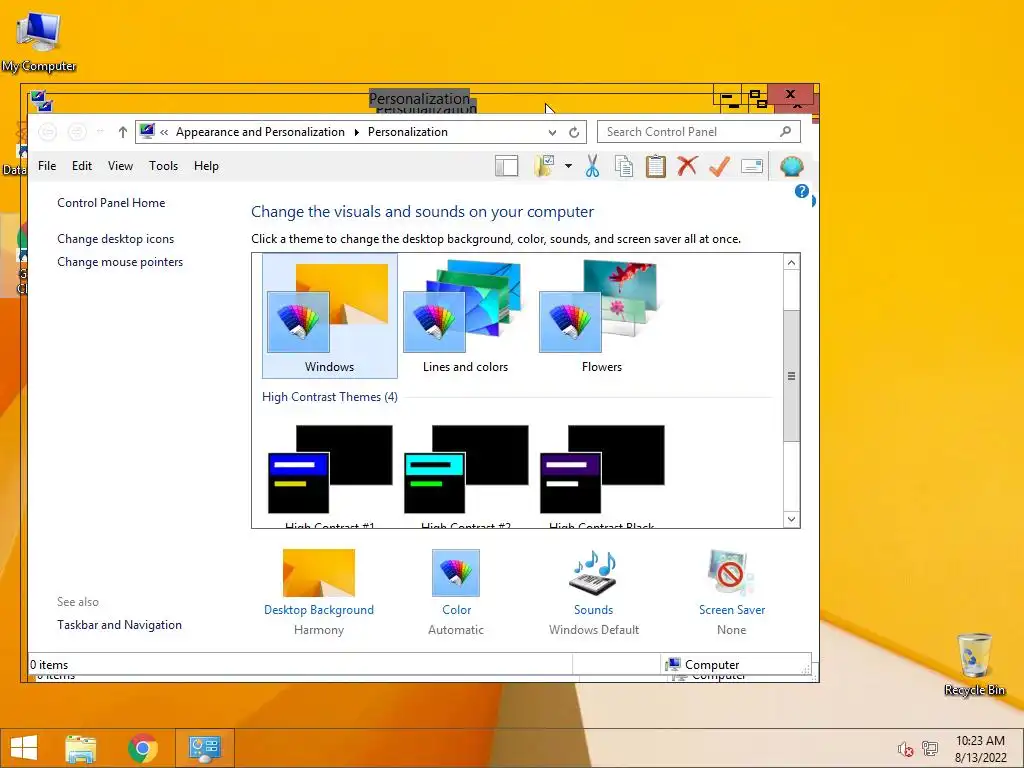
Task: Click the Back navigation arrow
Action: click(x=47, y=132)
